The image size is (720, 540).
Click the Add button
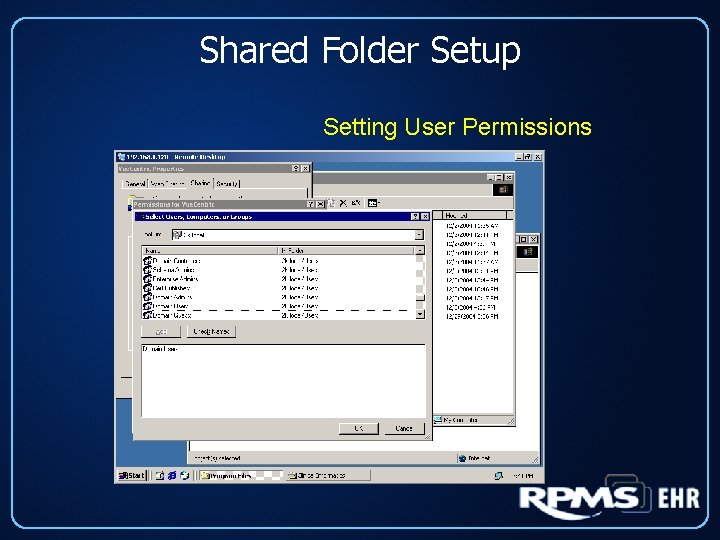click(161, 332)
